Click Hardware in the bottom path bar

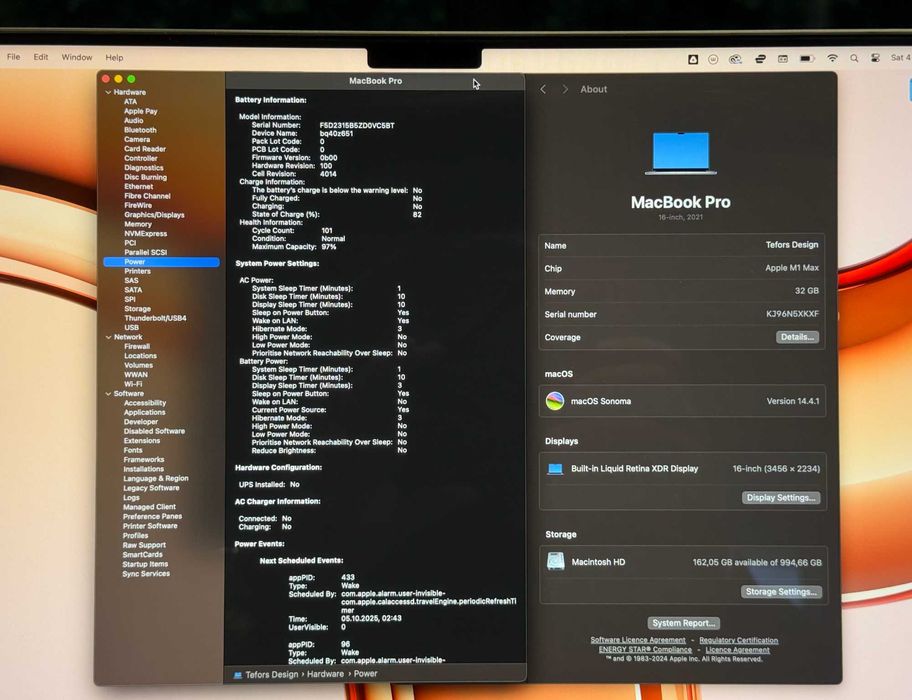[325, 674]
